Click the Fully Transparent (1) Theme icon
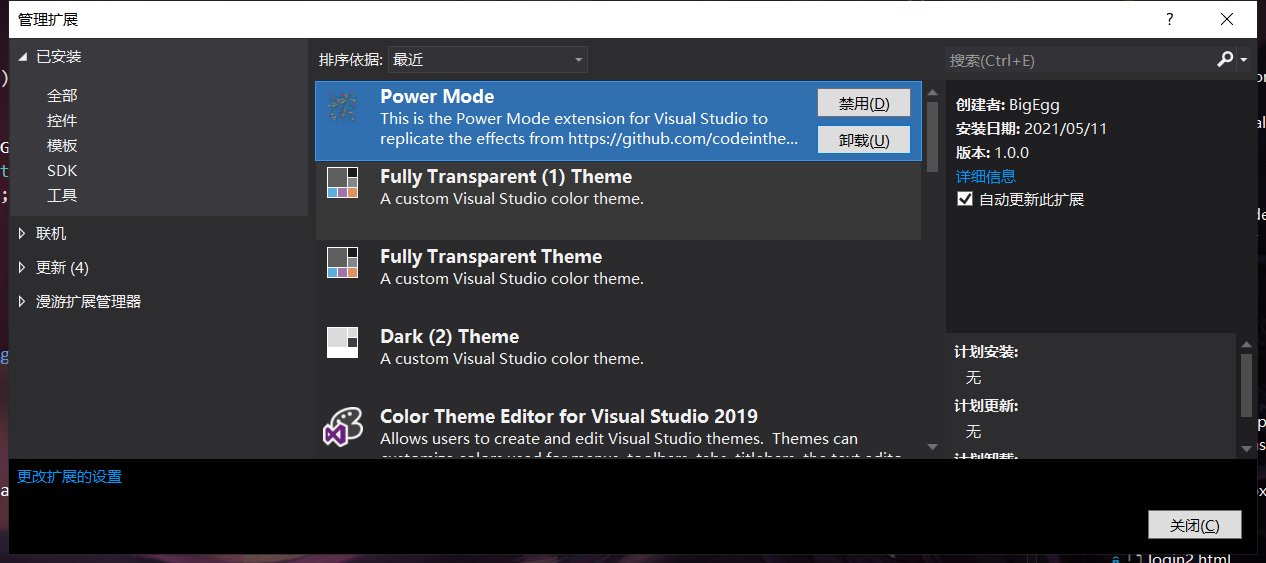Screen dimensions: 1266x563 click(342, 182)
